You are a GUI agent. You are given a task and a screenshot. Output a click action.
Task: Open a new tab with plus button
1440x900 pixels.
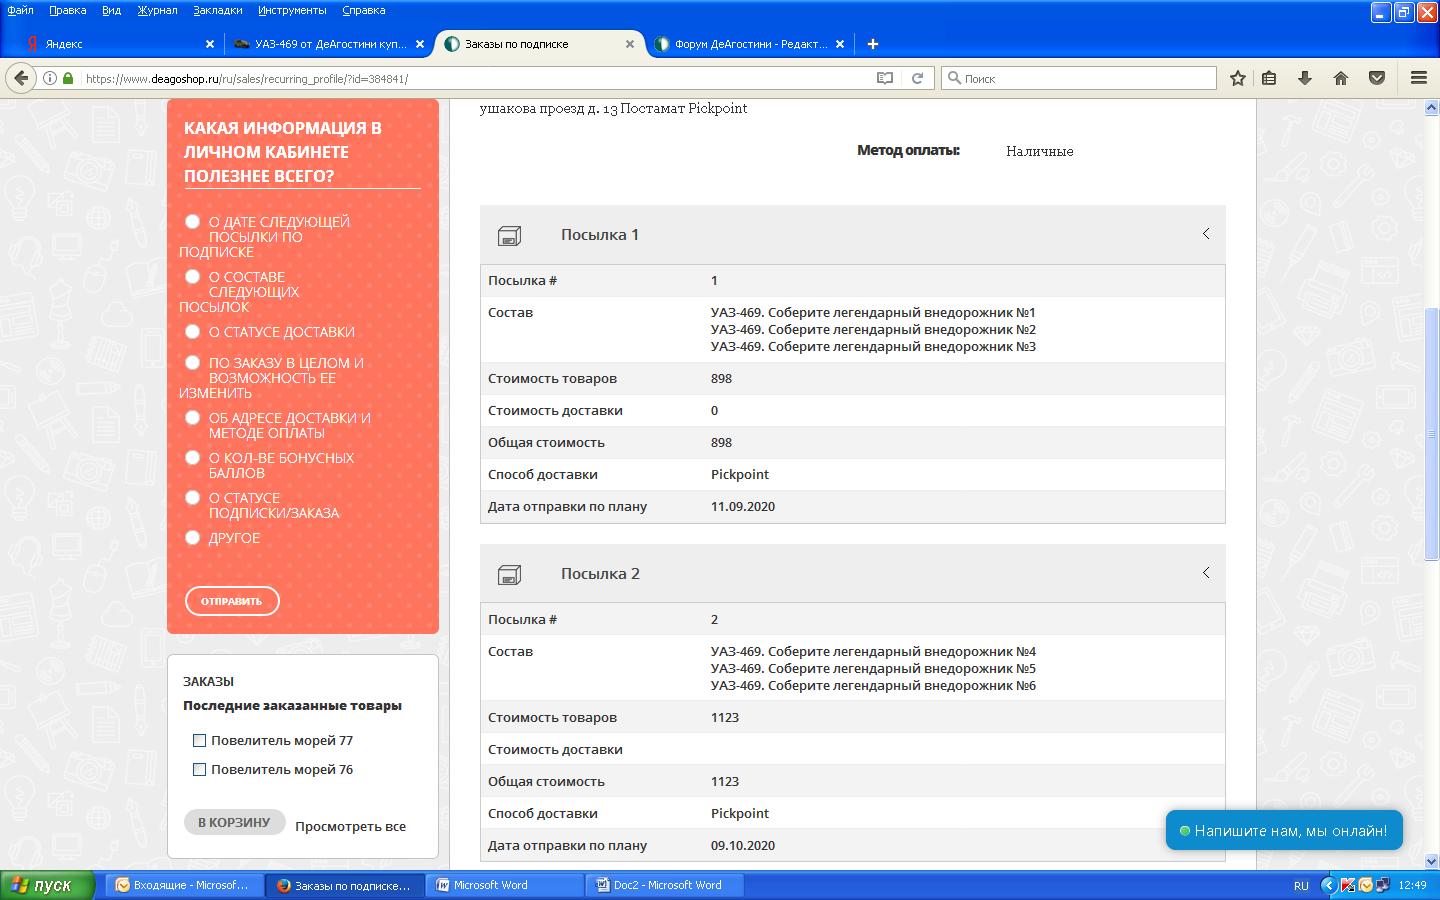coord(872,44)
